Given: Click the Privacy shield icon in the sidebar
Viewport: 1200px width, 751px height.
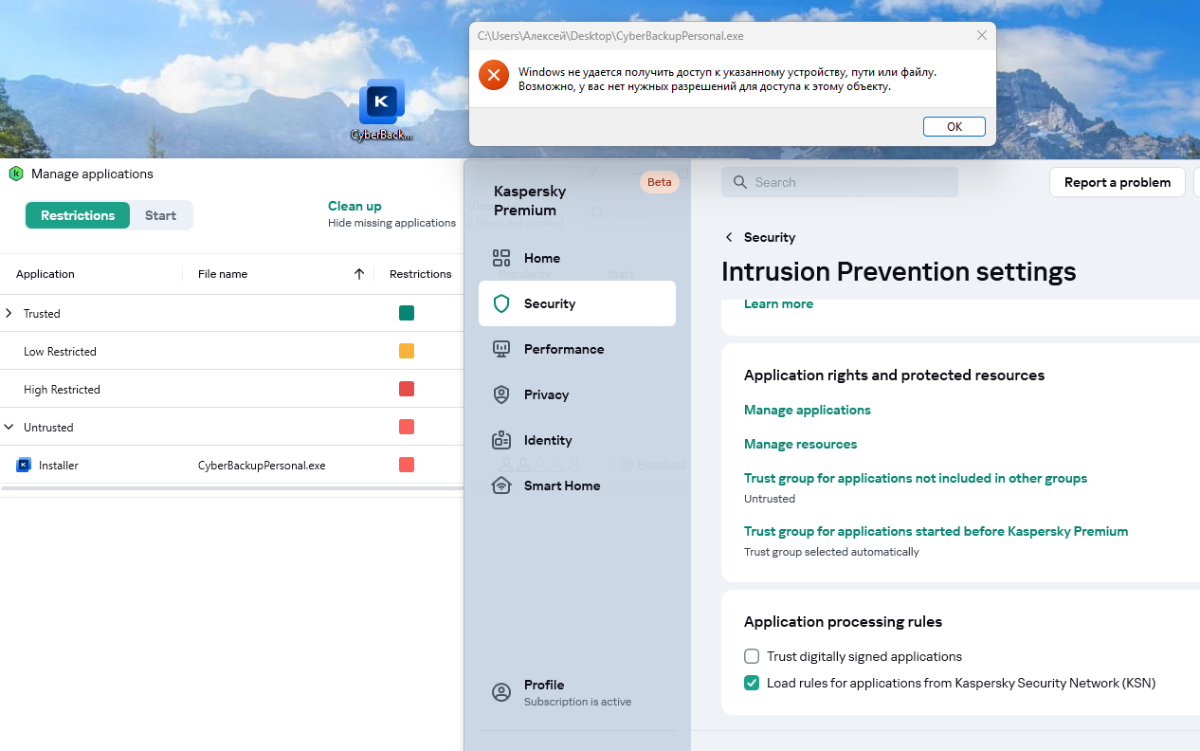Looking at the screenshot, I should pyautogui.click(x=502, y=395).
